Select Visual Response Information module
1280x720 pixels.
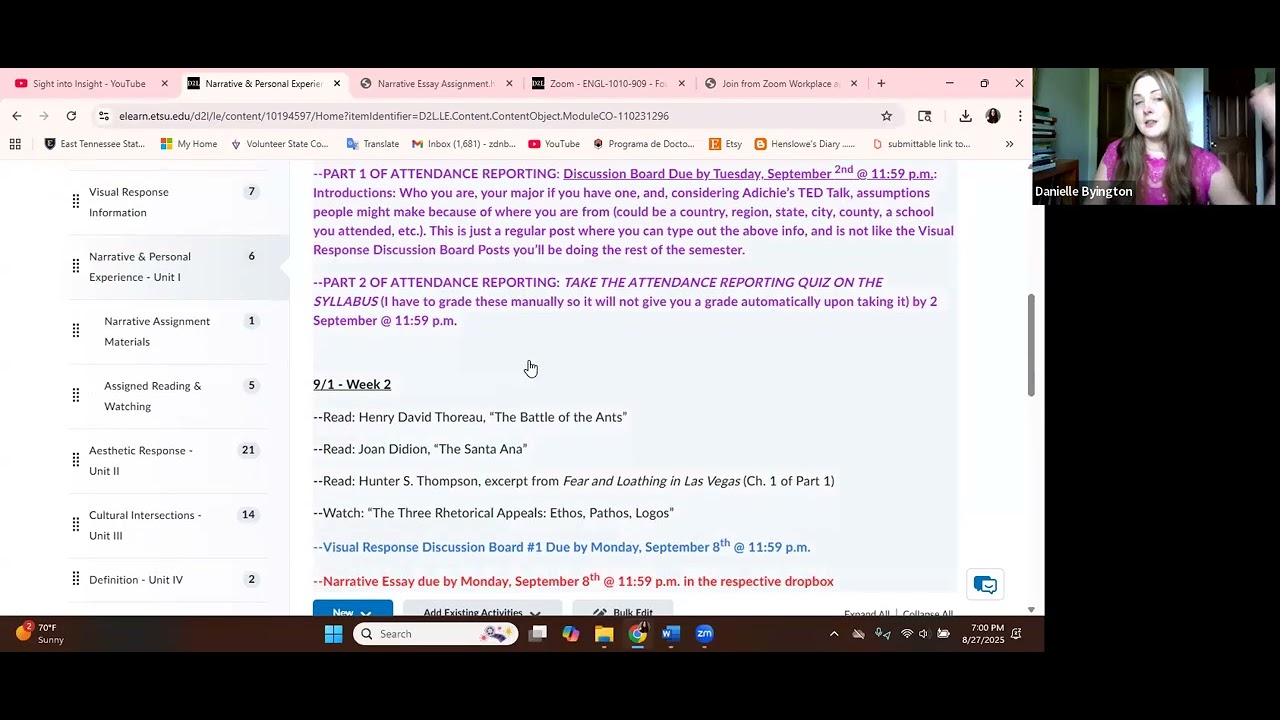coord(128,202)
